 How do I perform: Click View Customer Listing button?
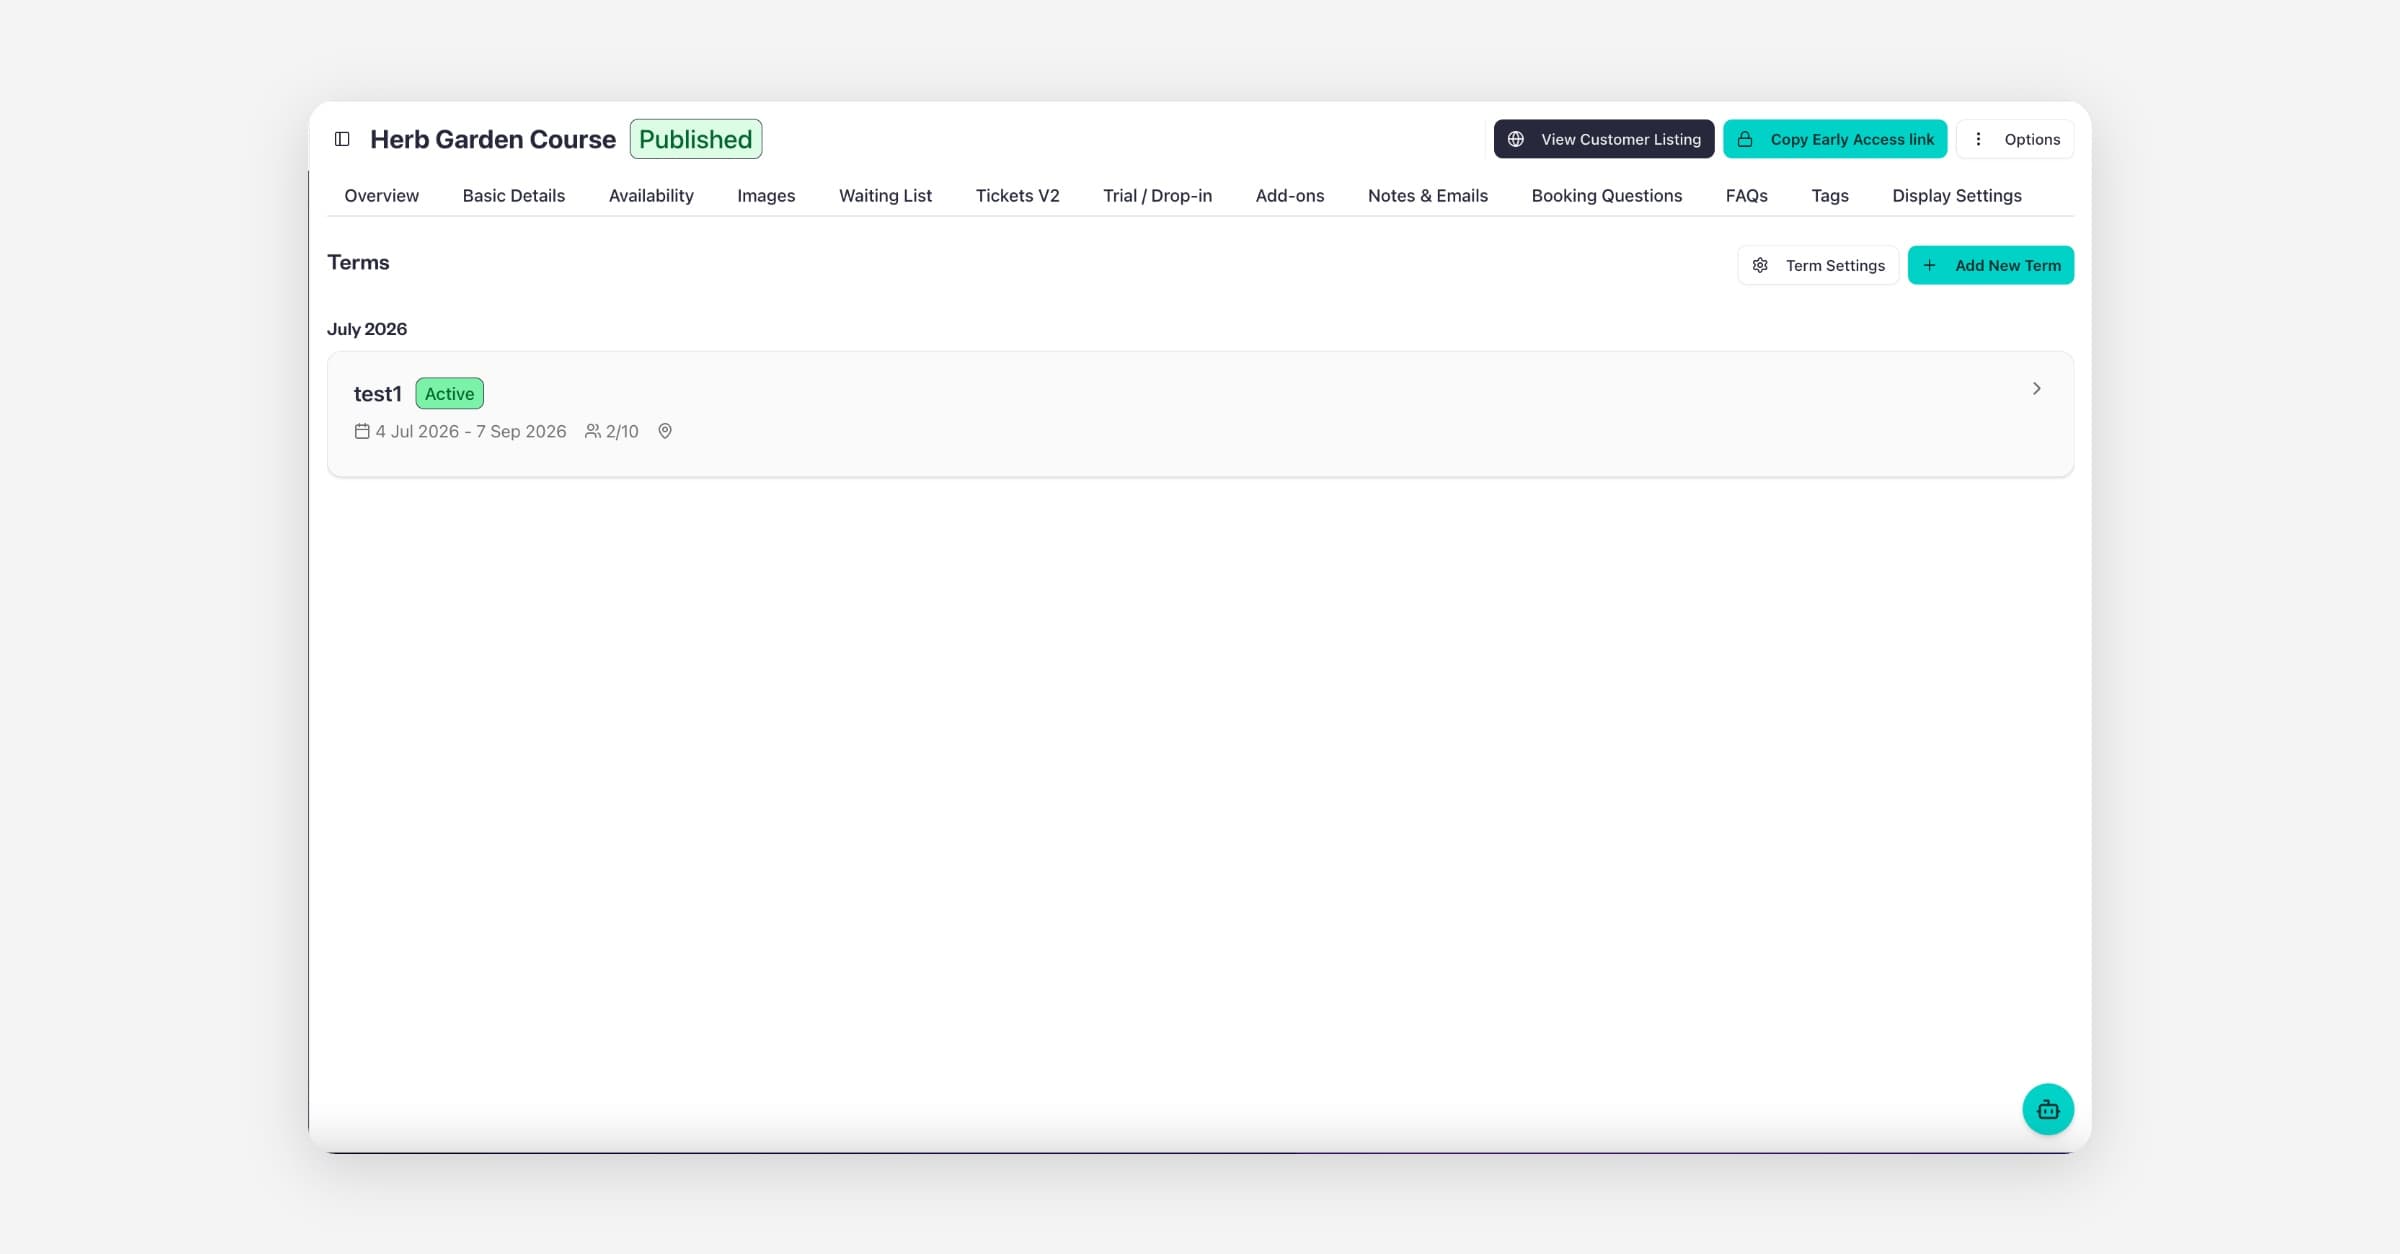1604,139
